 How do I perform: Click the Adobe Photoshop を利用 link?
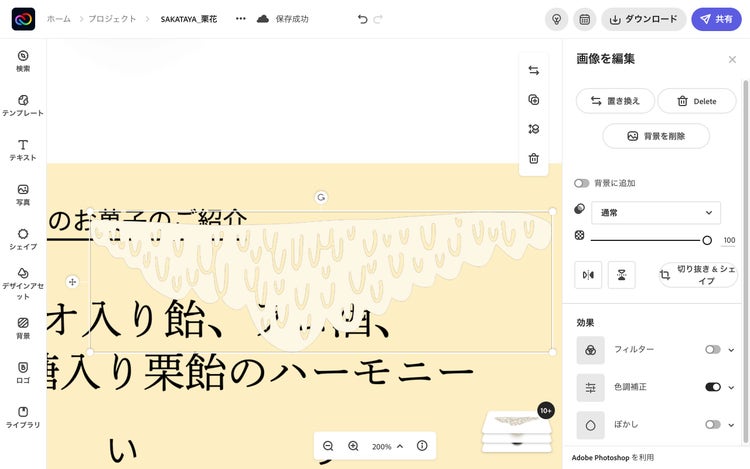pyautogui.click(x=612, y=458)
